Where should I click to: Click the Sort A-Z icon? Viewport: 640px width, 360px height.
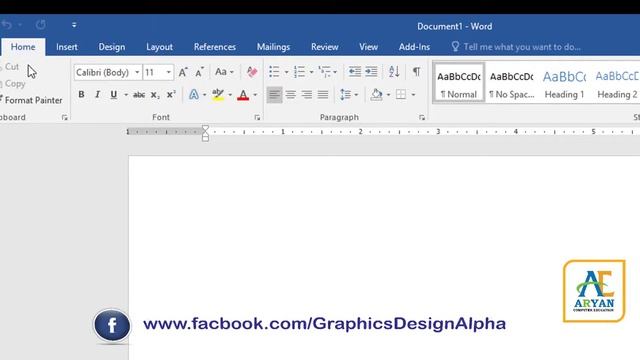[394, 72]
